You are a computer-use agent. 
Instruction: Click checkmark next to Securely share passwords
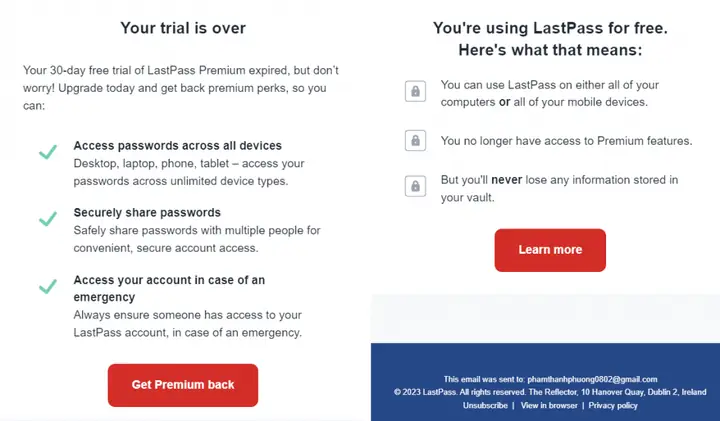[x=48, y=219]
